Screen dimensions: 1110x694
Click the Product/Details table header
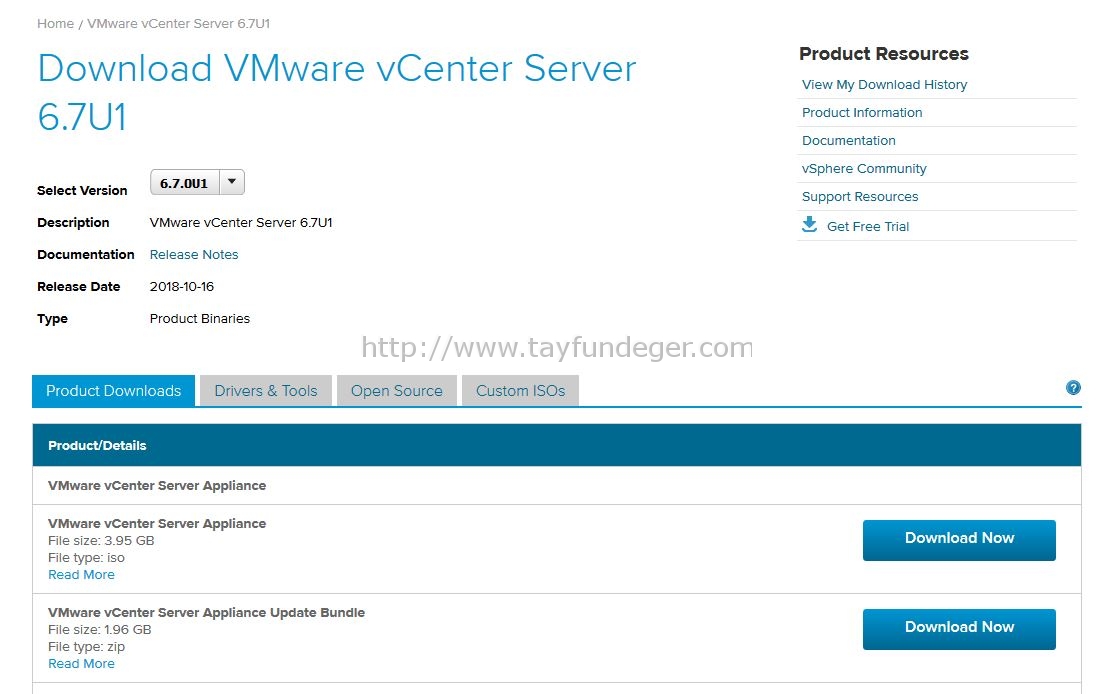point(556,445)
